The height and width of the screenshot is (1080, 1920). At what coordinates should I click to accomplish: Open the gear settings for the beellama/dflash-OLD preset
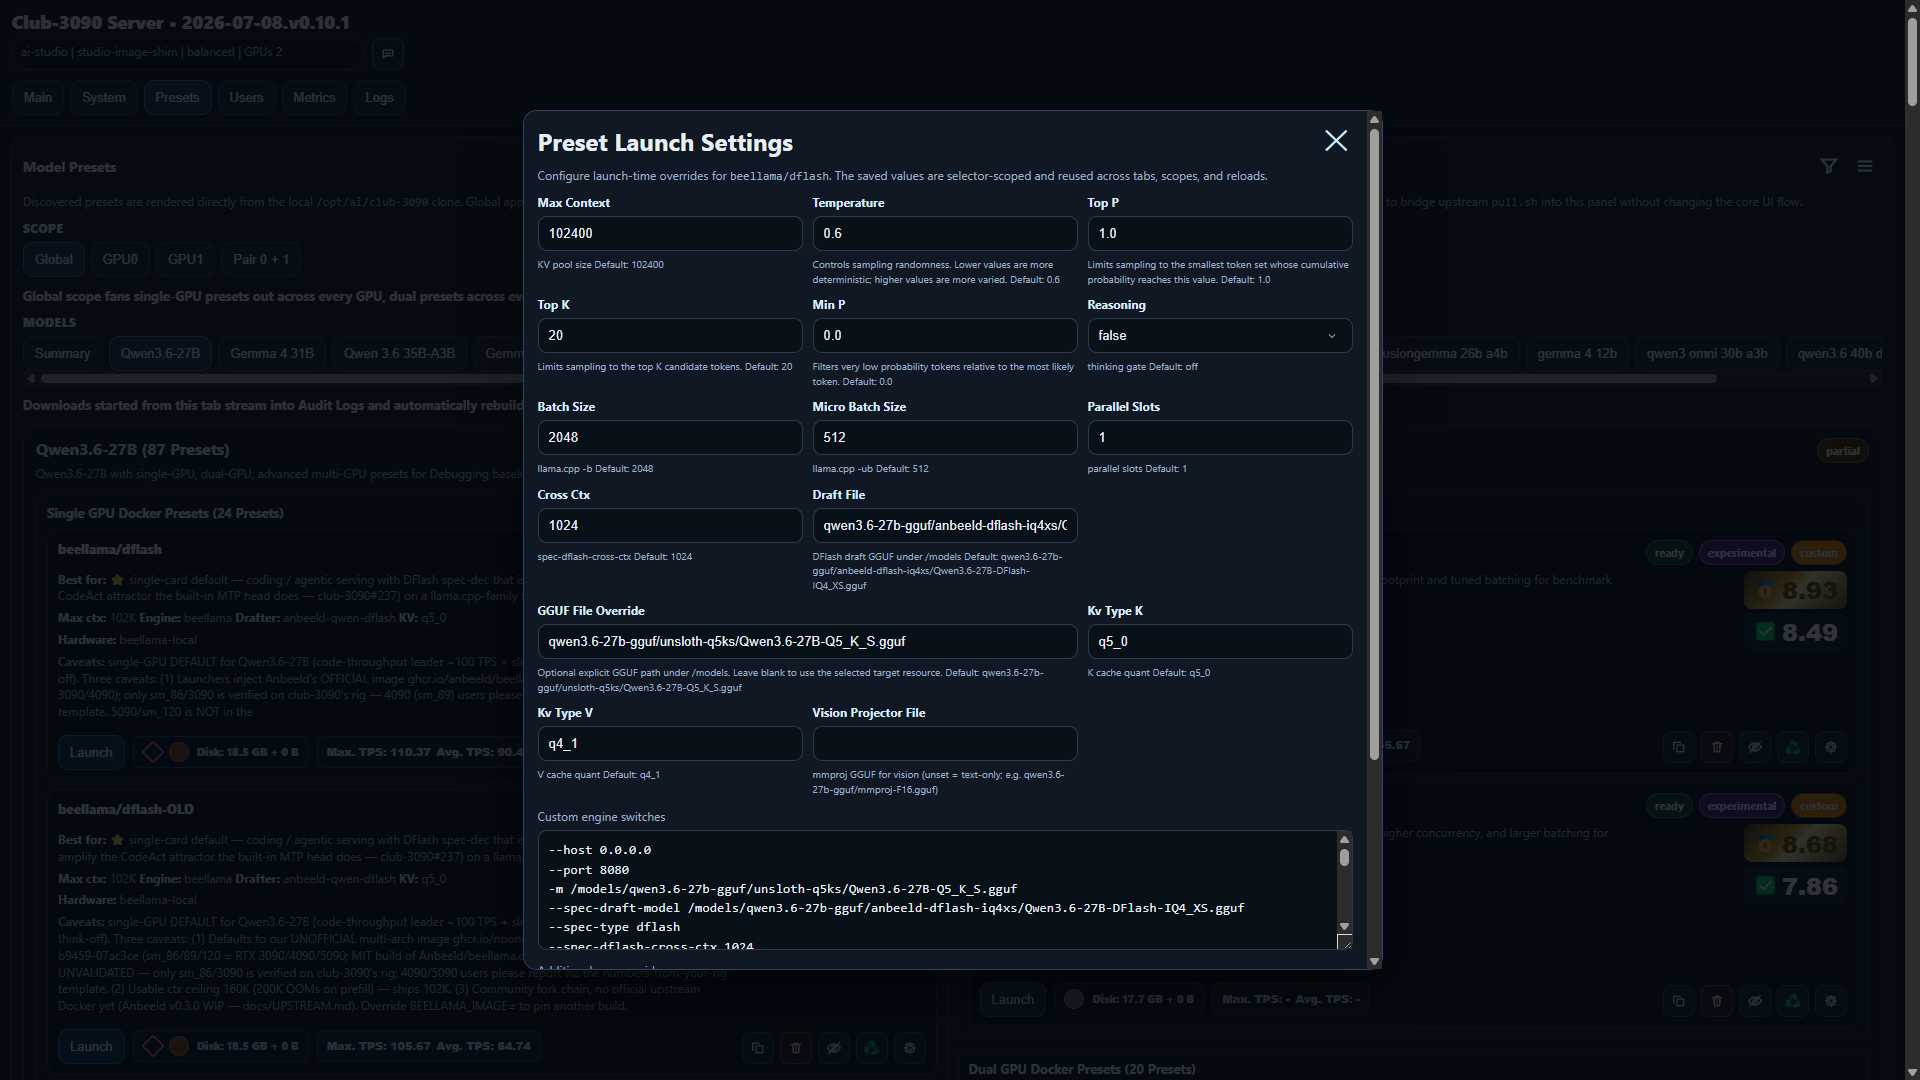coord(910,1047)
